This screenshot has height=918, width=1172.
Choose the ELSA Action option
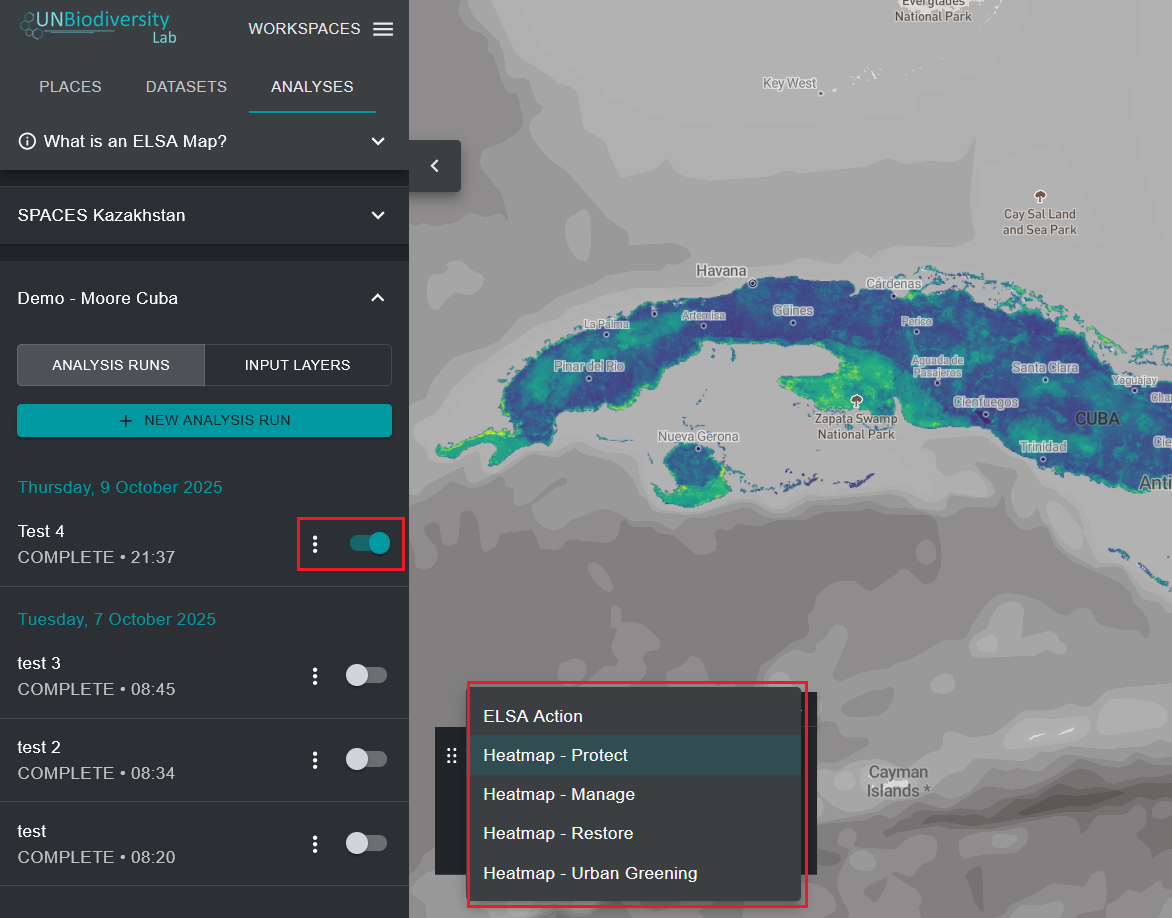pos(533,716)
